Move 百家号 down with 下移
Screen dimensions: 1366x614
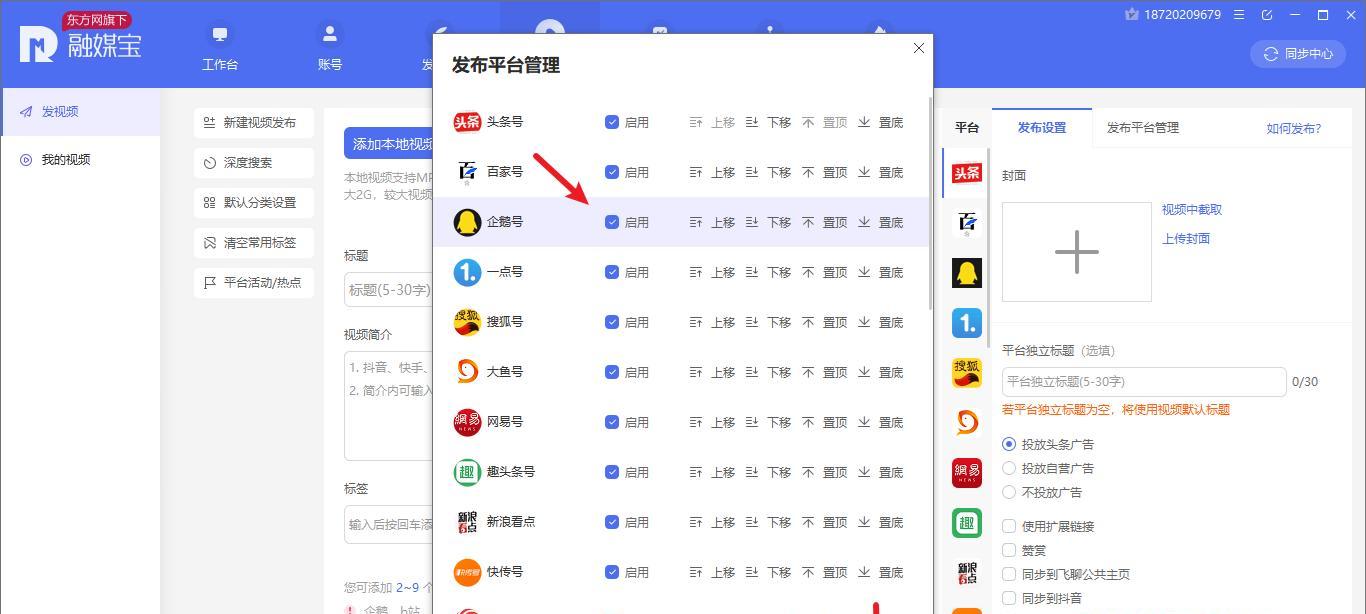tap(768, 172)
